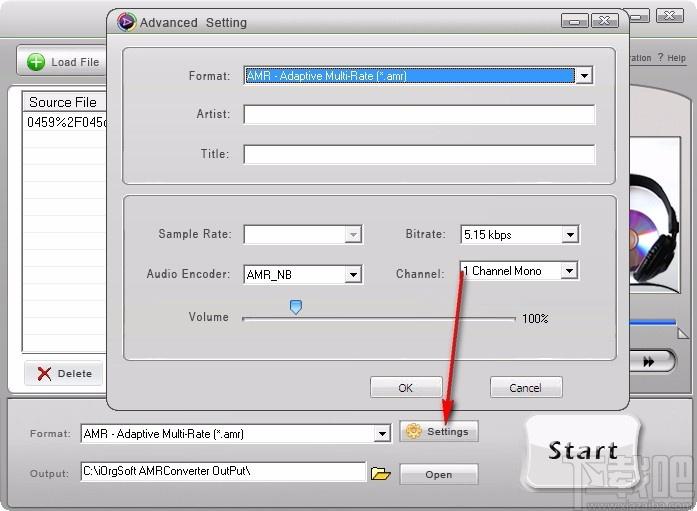Expand the Bitrate 5.15 kbps dropdown
Screen dimensions: 697x511
pos(570,234)
